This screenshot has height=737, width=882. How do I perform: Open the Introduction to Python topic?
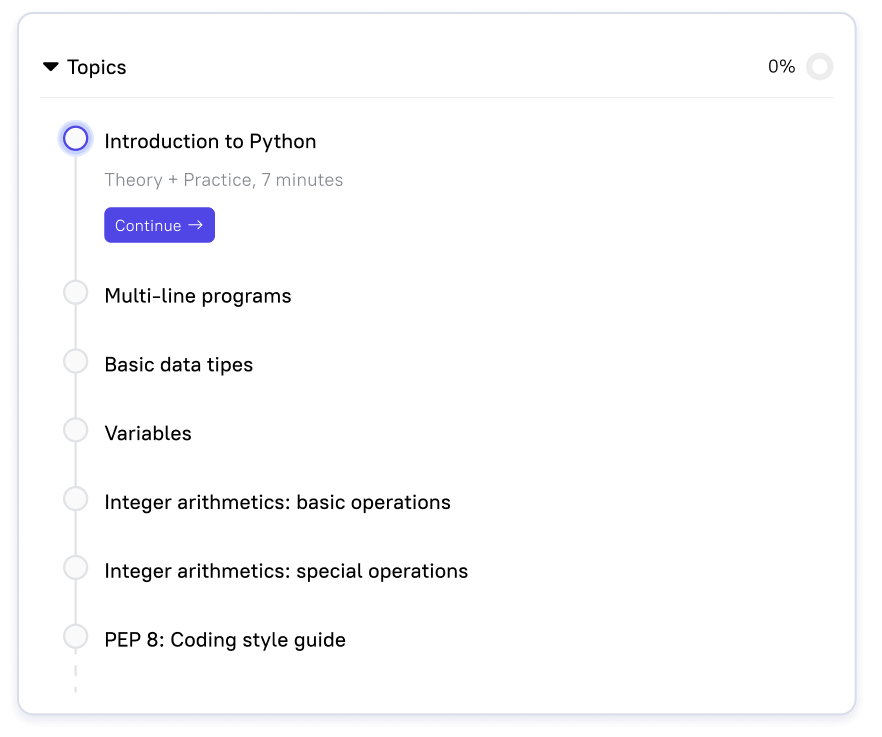pos(210,141)
